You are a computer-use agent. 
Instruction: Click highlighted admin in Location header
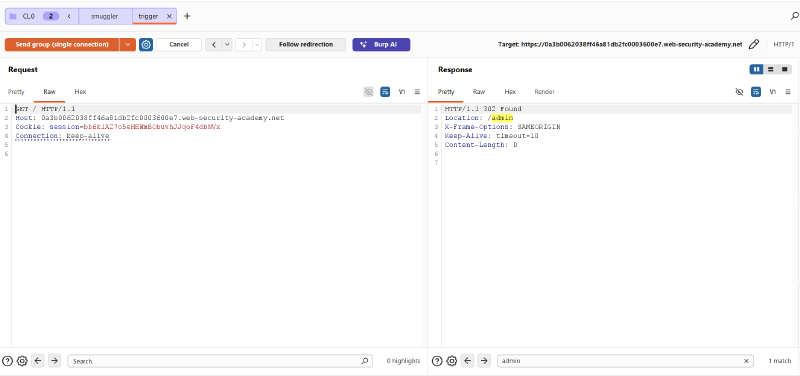[502, 118]
